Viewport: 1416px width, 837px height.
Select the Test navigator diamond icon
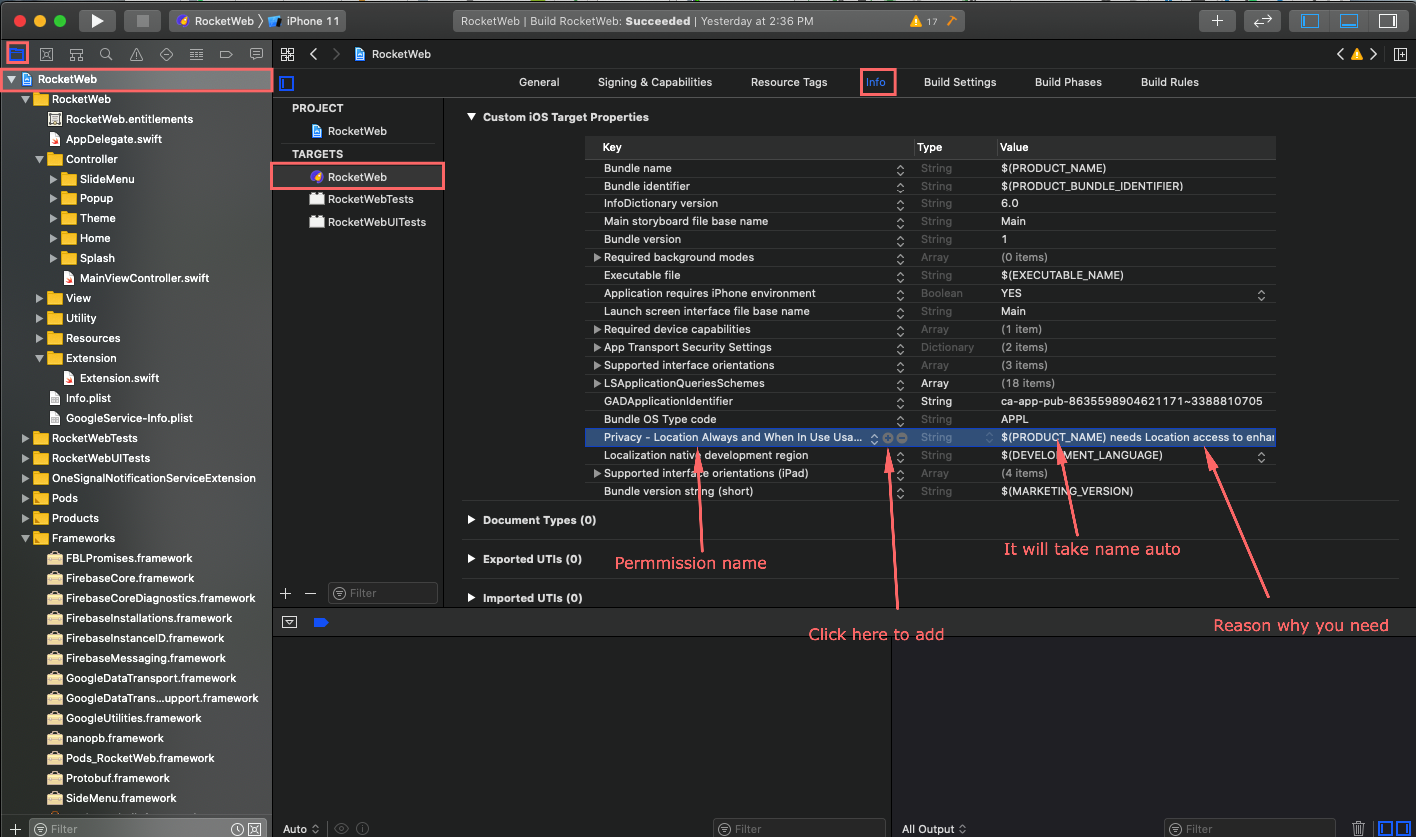tap(166, 53)
